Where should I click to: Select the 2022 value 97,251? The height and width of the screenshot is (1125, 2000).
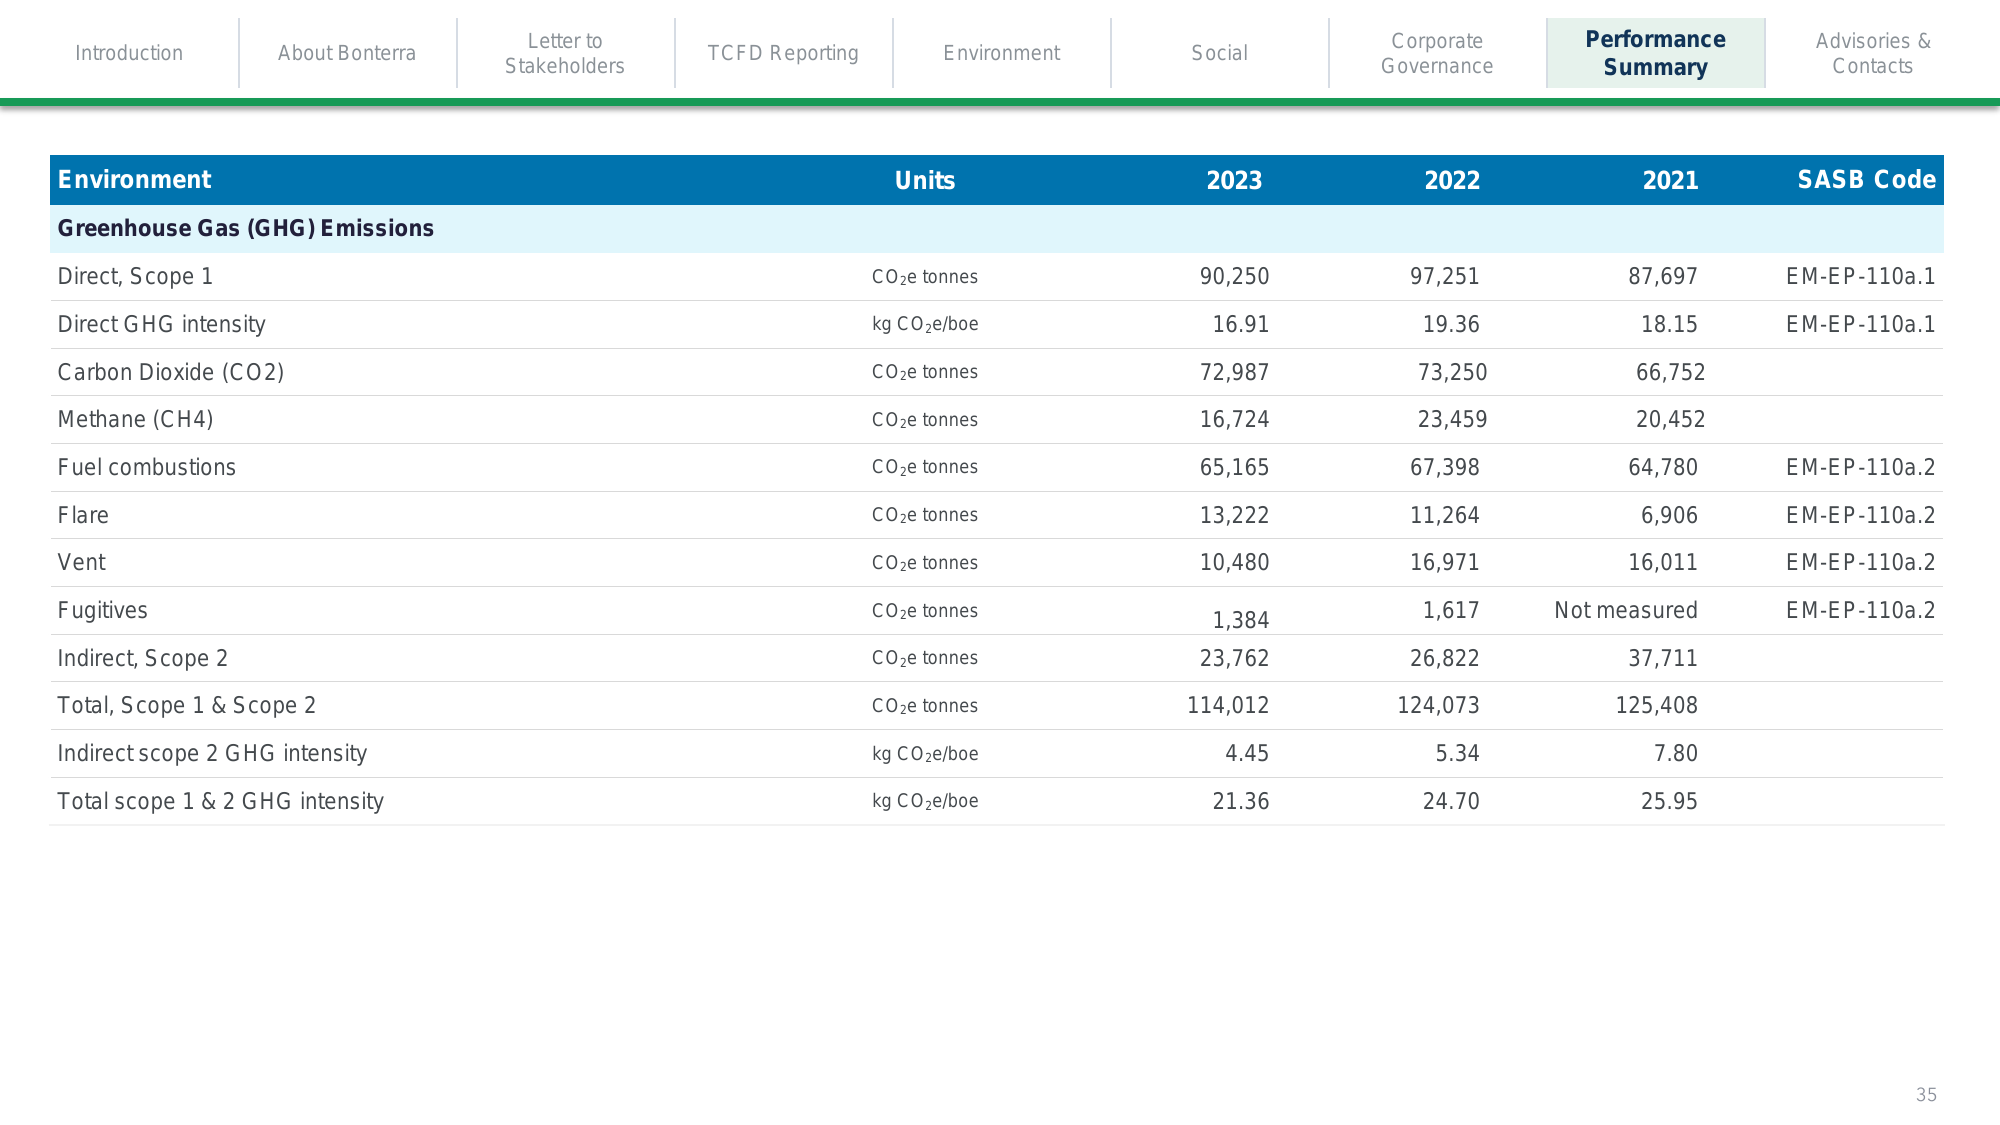coord(1444,276)
